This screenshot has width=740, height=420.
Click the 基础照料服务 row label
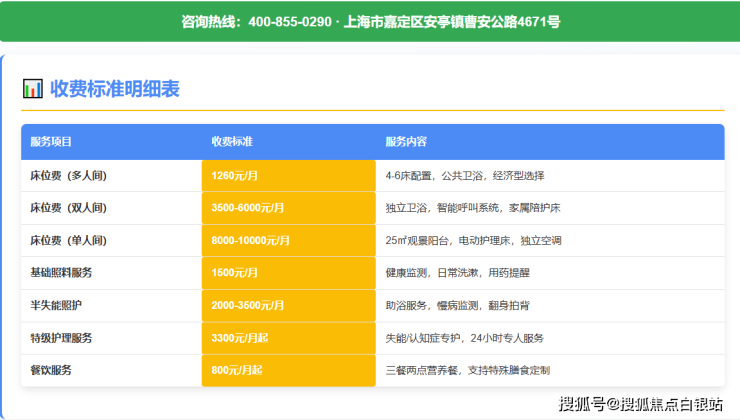[x=62, y=273]
